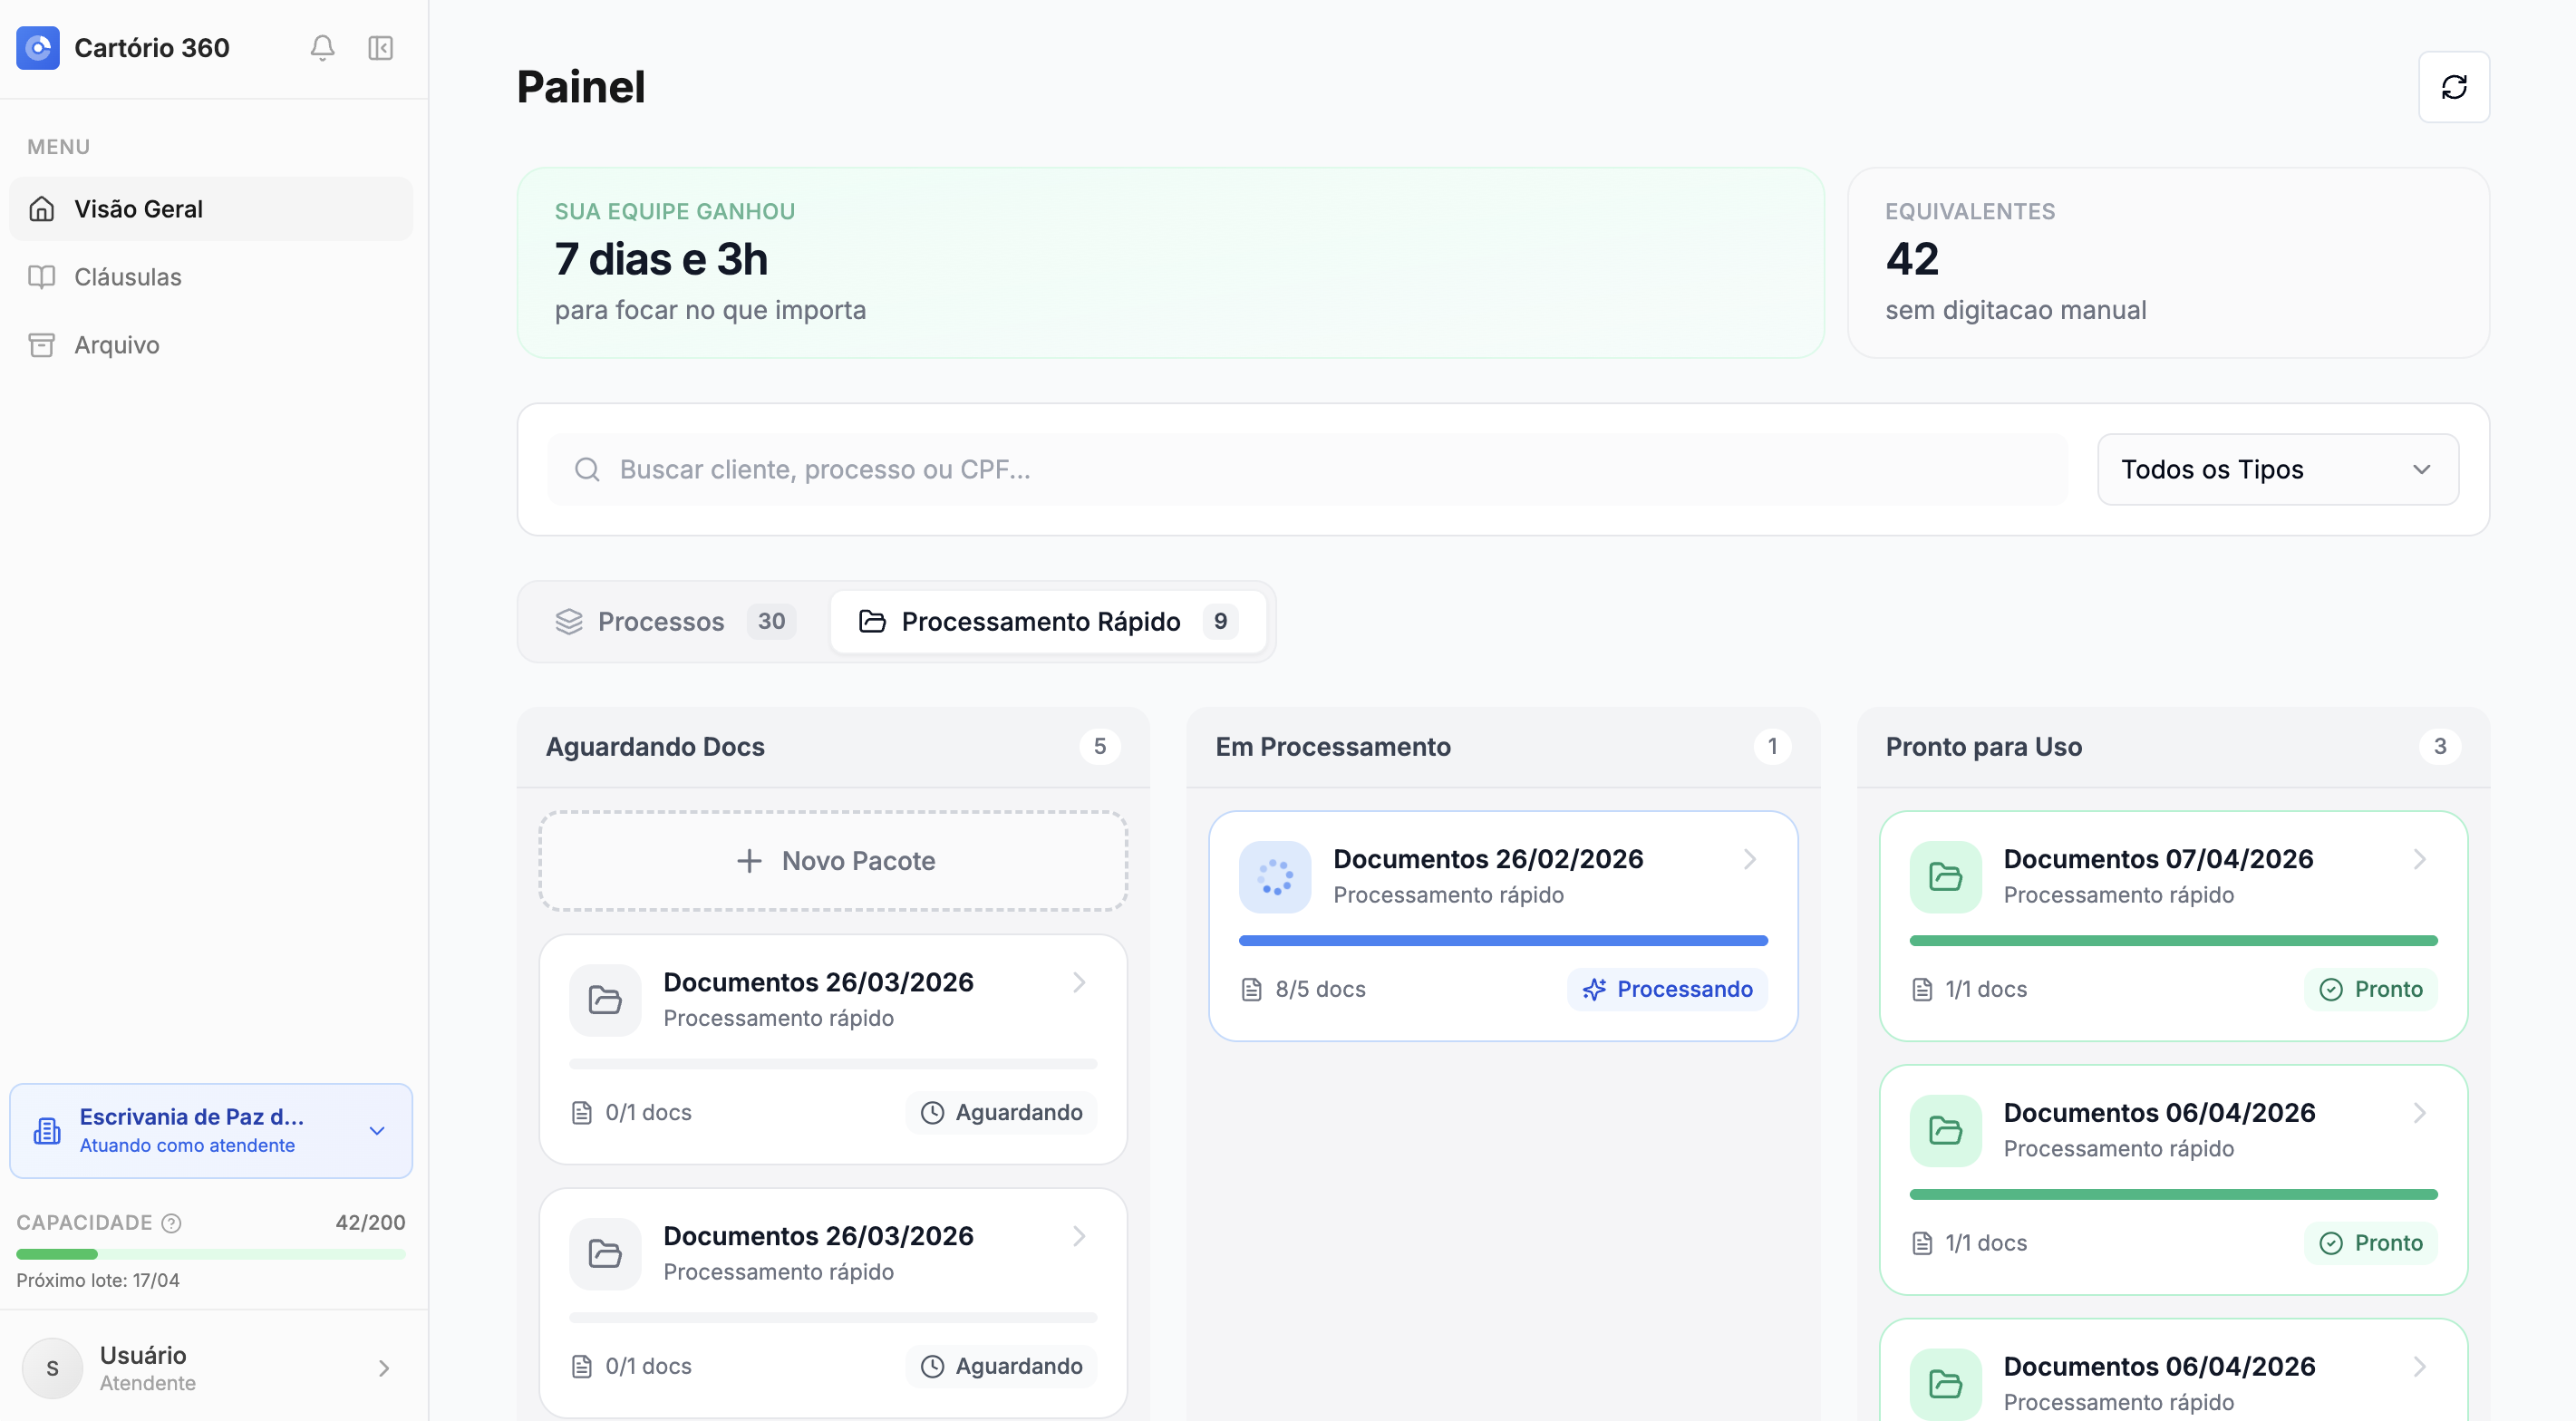
Task: Click the capacity progress bar
Action: tap(210, 1254)
